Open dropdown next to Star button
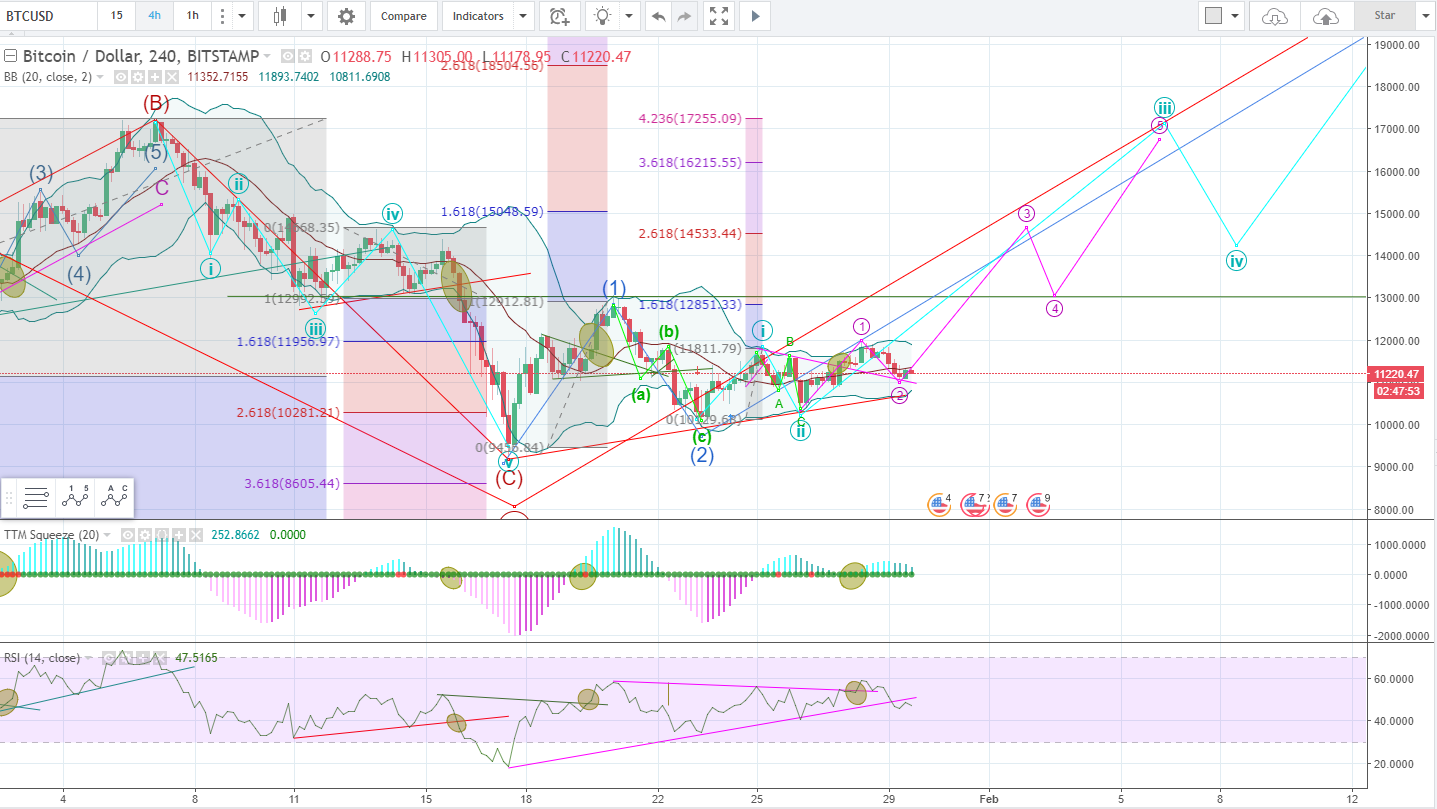The height and width of the screenshot is (809, 1437). coord(1424,16)
